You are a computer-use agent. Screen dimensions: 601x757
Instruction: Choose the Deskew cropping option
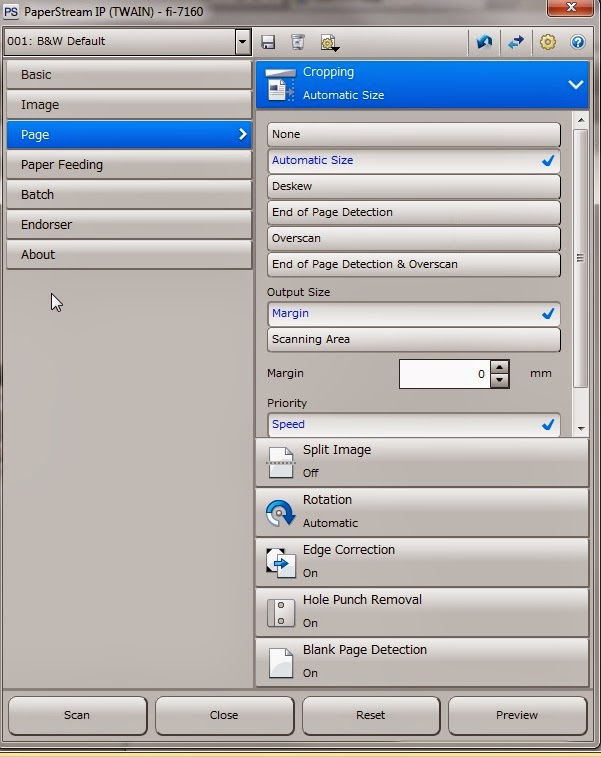coord(414,186)
